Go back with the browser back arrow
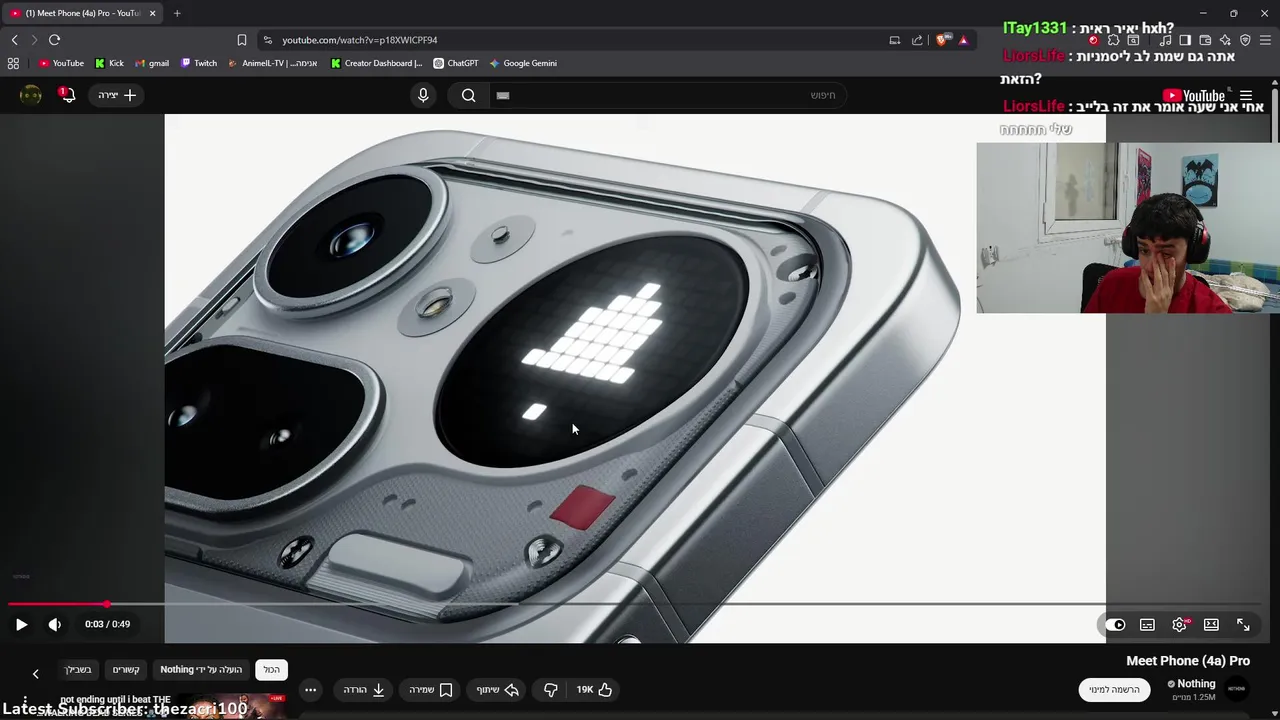This screenshot has width=1280, height=720. (x=14, y=40)
